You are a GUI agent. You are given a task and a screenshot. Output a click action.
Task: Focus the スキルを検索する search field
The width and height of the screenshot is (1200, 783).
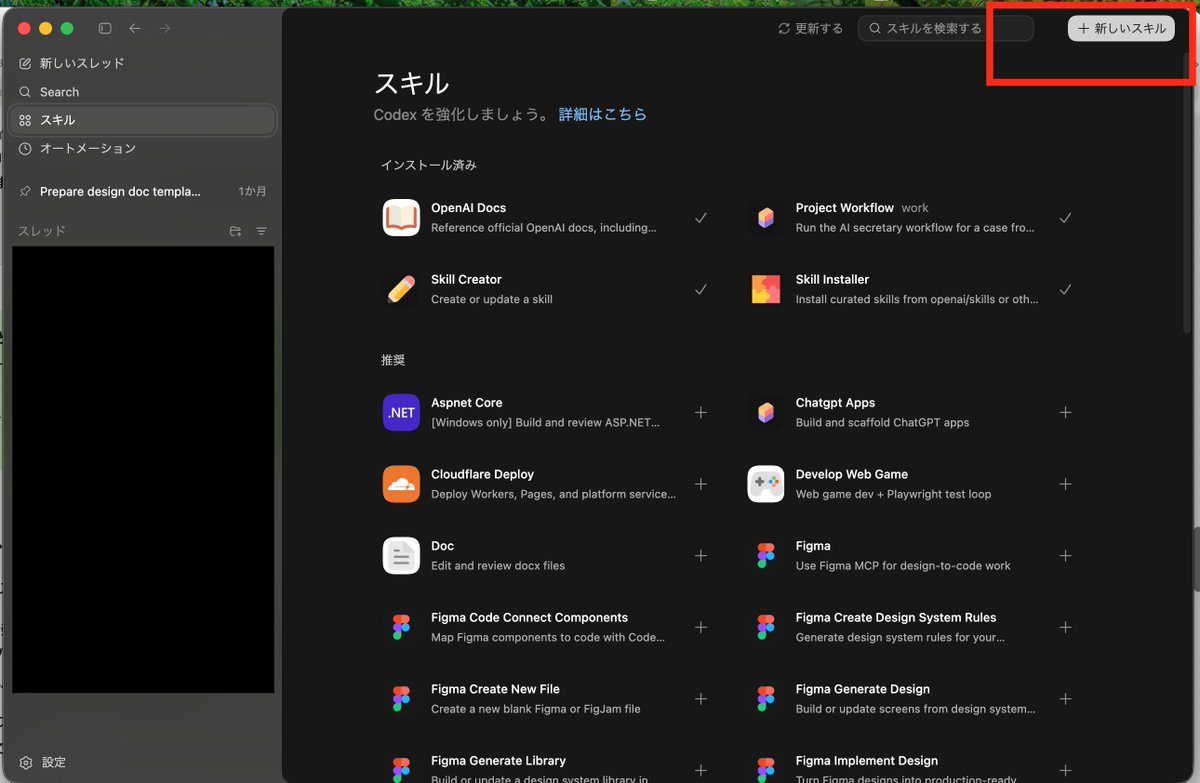pyautogui.click(x=945, y=29)
